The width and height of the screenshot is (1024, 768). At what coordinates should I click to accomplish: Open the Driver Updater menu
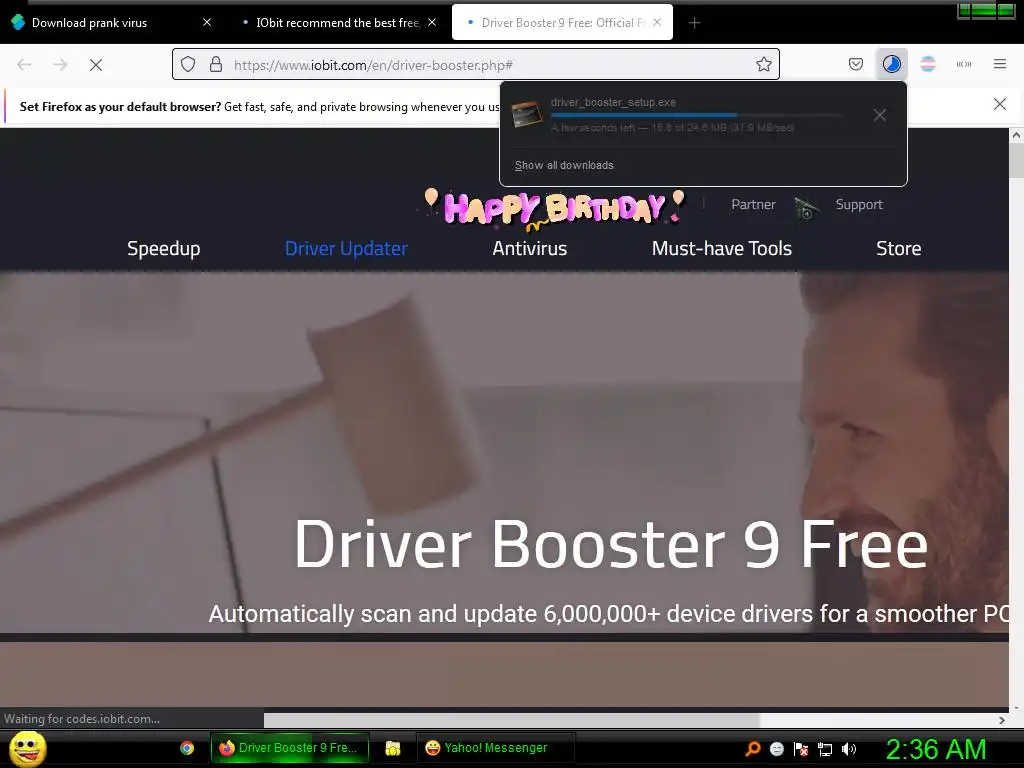pyautogui.click(x=346, y=249)
